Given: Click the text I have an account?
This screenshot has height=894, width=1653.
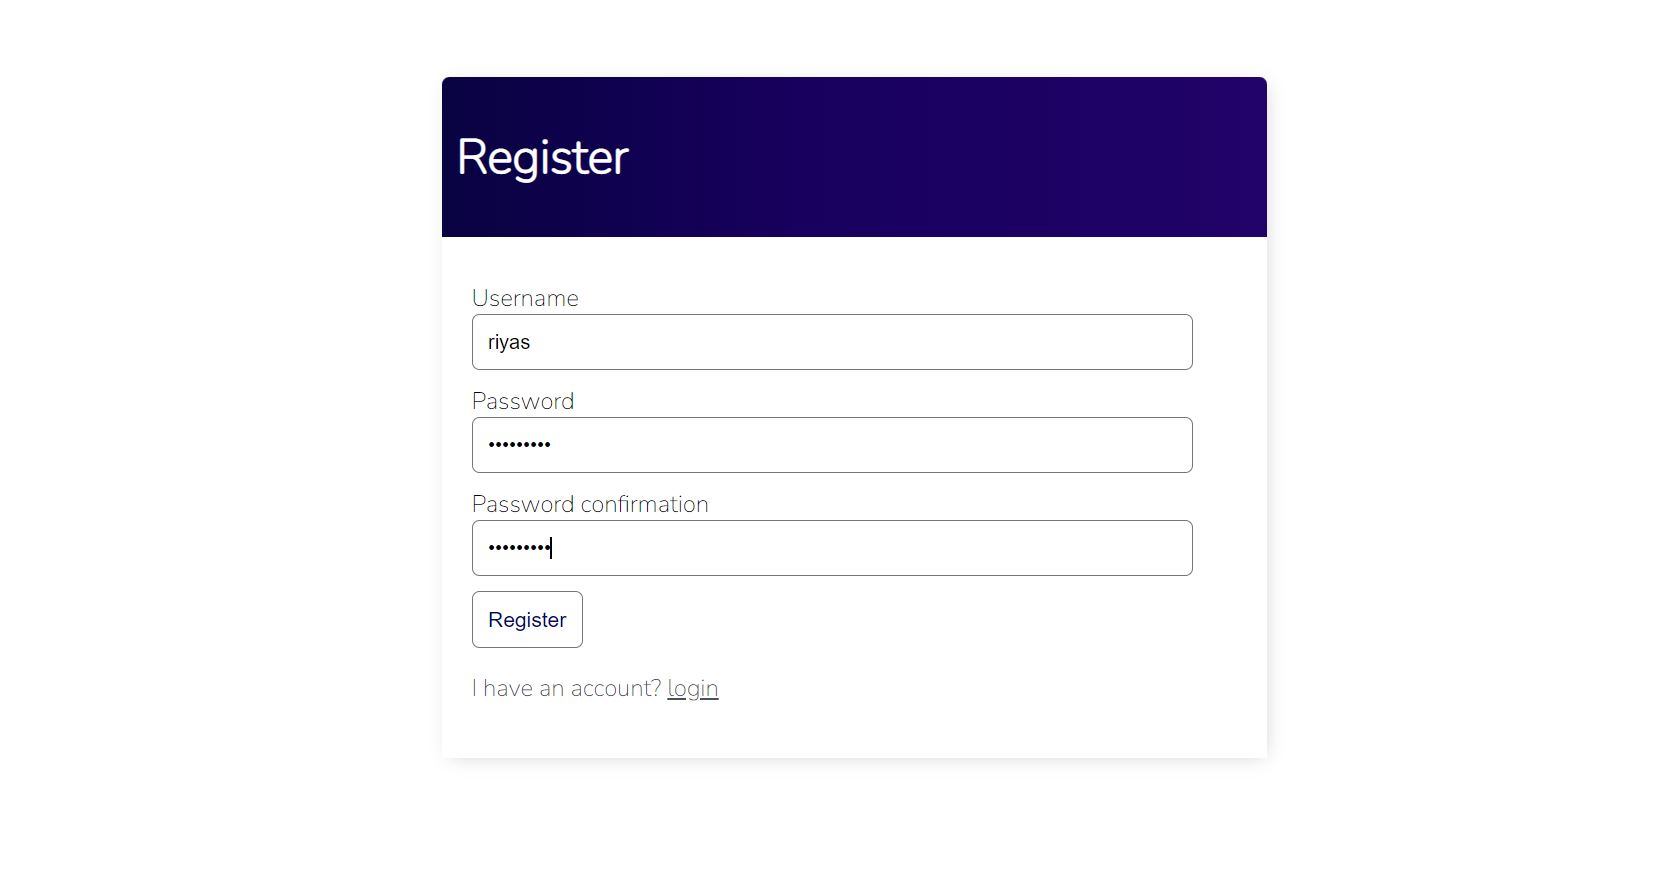Looking at the screenshot, I should tap(564, 688).
